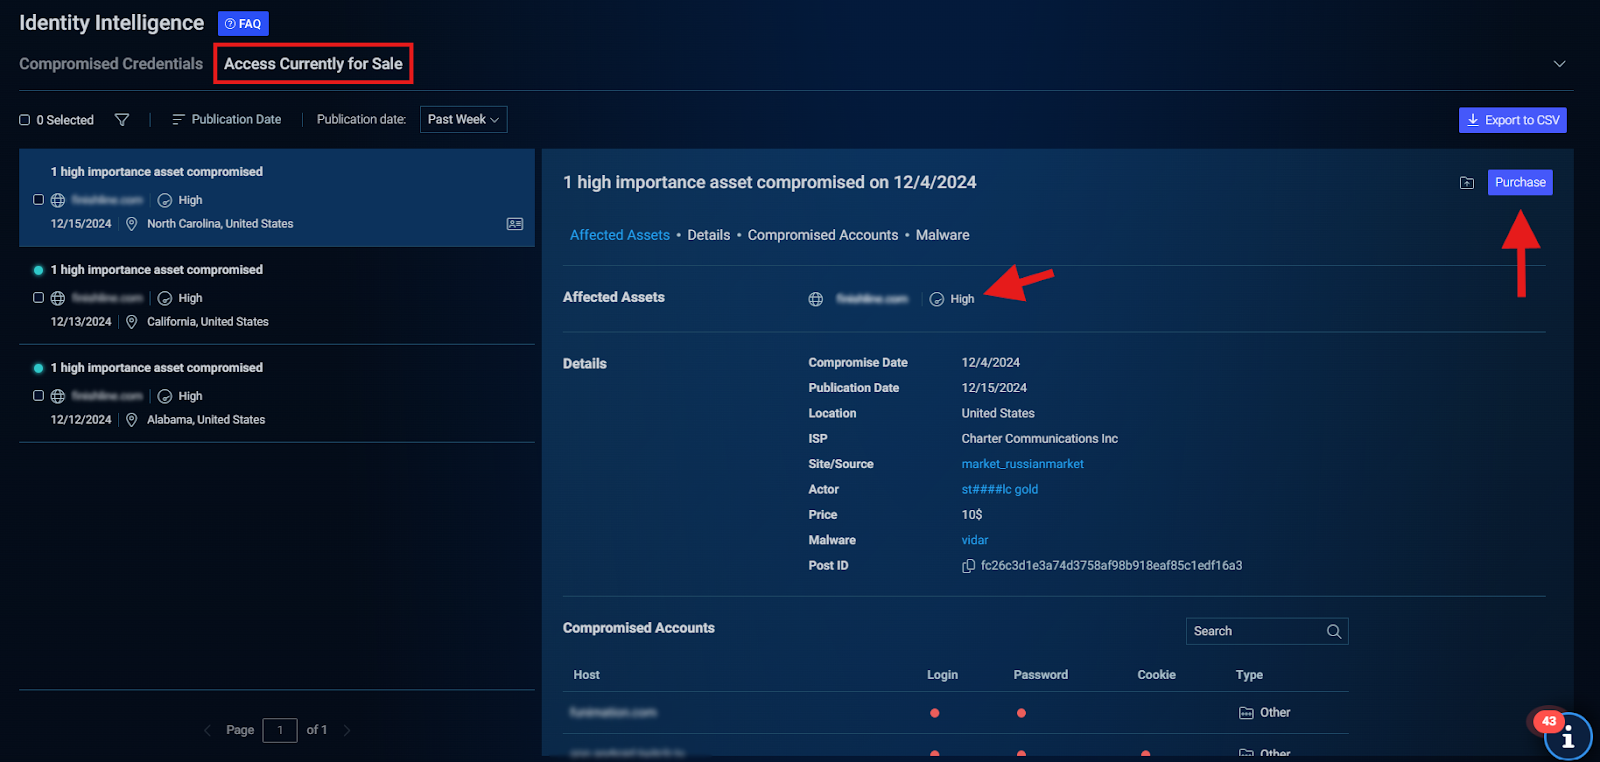Select the California listing checkbox
Image resolution: width=1600 pixels, height=762 pixels.
click(x=38, y=298)
